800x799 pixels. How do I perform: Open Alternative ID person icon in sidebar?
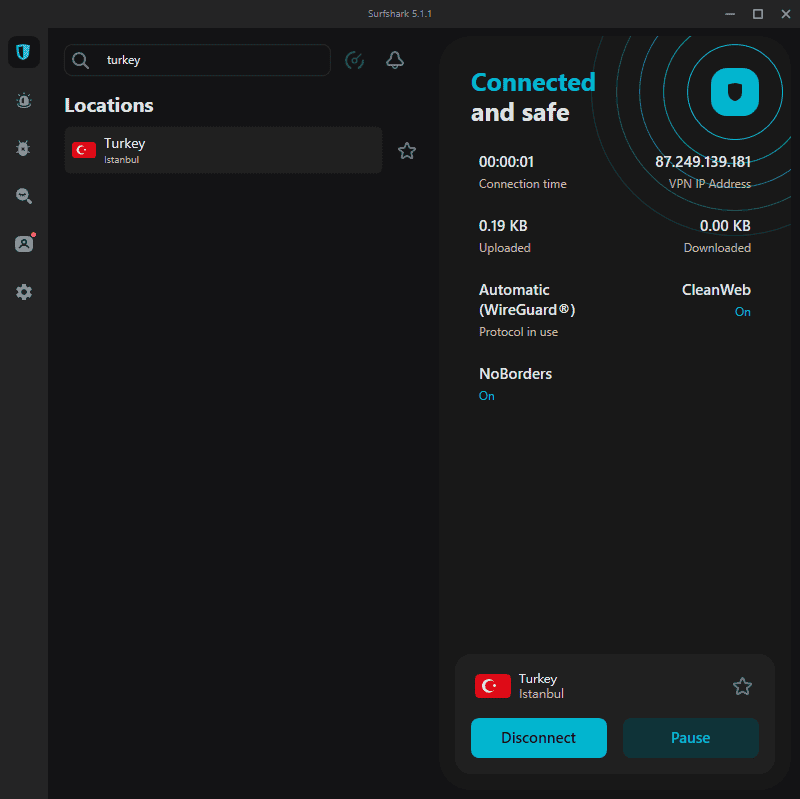tap(24, 243)
